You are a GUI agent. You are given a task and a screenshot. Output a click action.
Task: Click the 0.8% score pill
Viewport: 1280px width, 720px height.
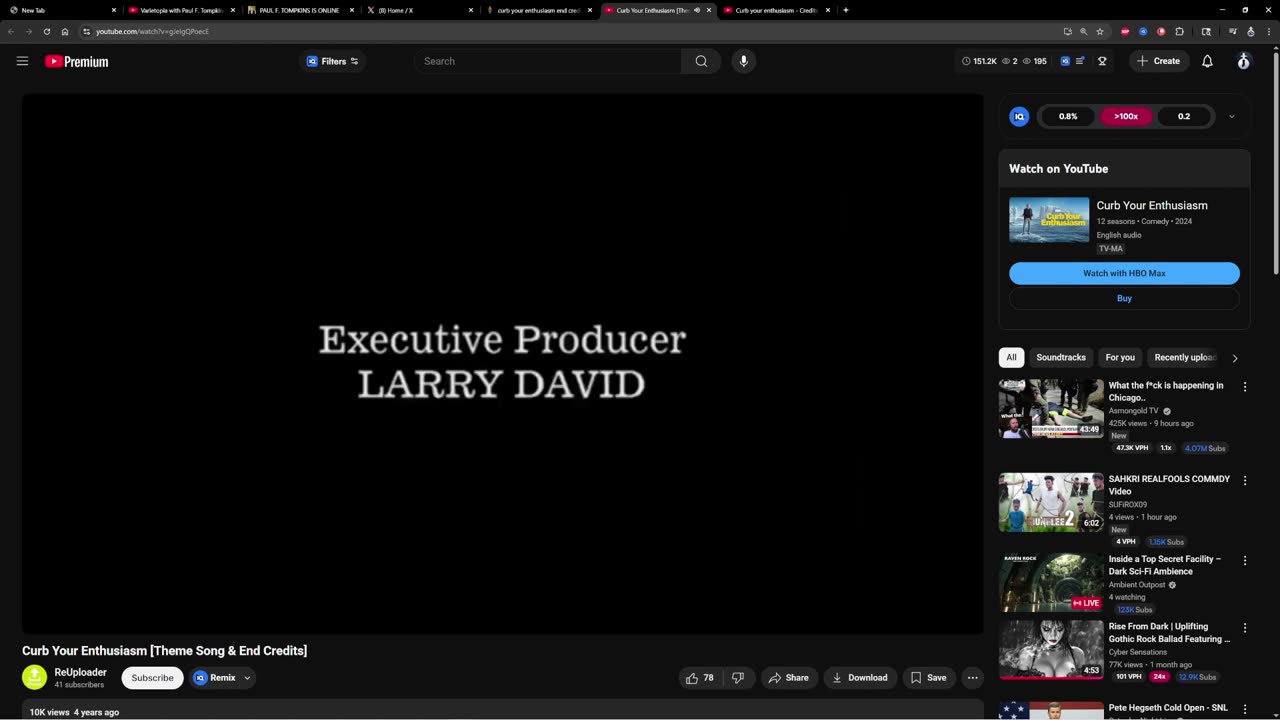pyautogui.click(x=1068, y=116)
